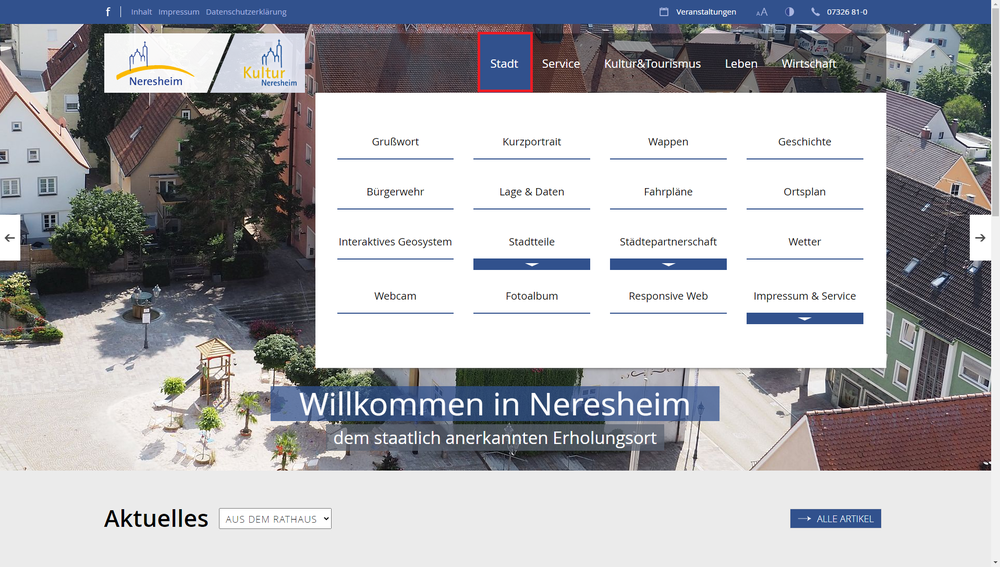The height and width of the screenshot is (567, 1000).
Task: Go to next slide with right arrow
Action: (x=980, y=238)
